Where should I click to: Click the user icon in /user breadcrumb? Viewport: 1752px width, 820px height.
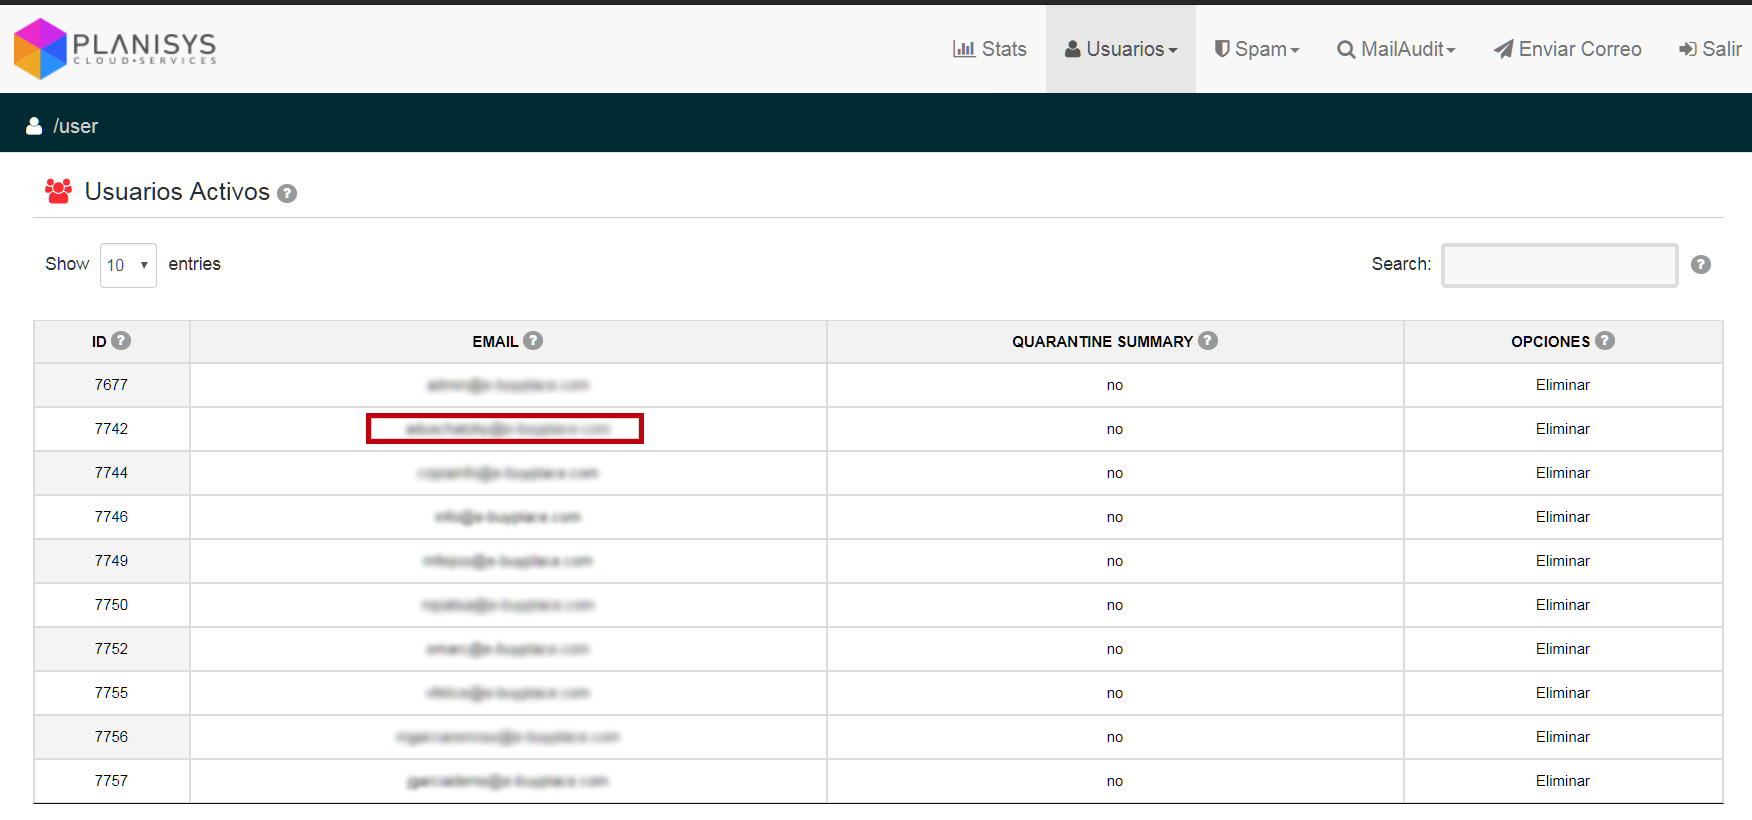(34, 126)
